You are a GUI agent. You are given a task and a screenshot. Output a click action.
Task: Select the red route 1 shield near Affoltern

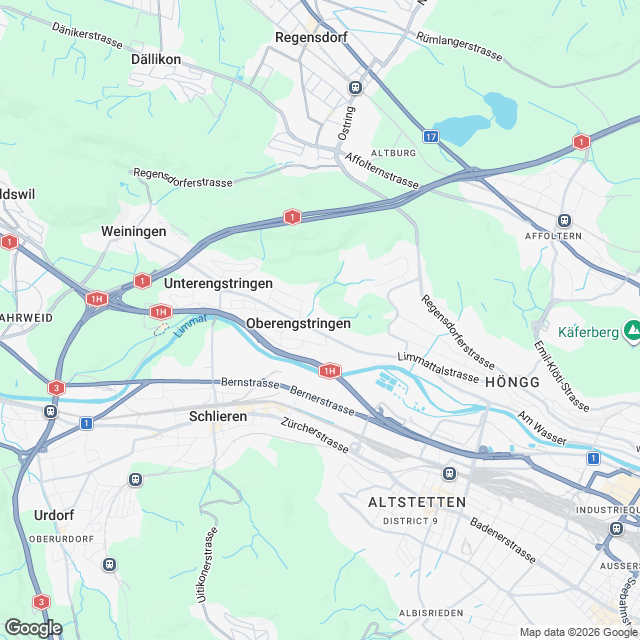coord(581,142)
